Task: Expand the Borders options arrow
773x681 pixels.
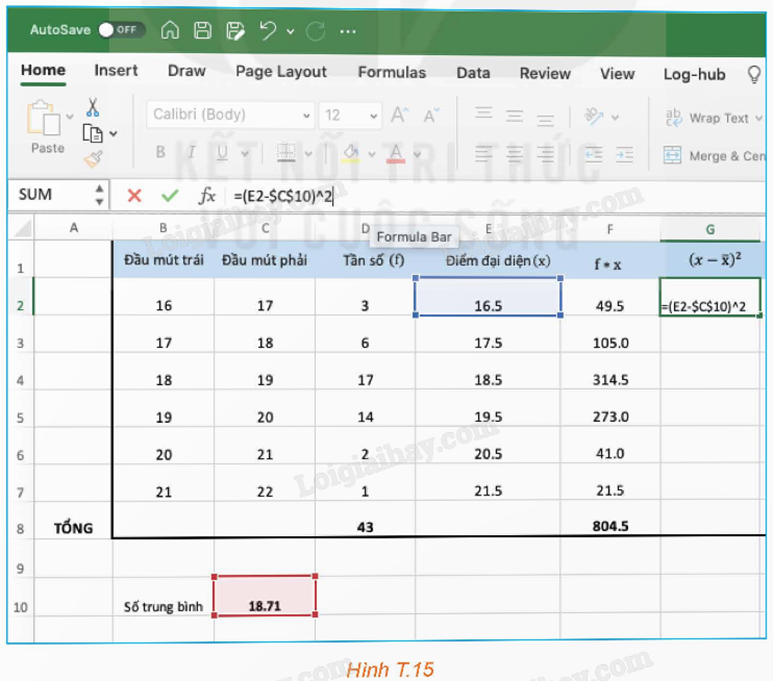Action: pos(309,154)
